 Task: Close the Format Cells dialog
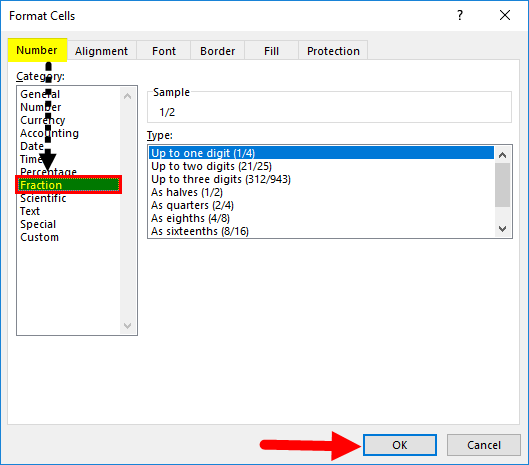click(505, 15)
